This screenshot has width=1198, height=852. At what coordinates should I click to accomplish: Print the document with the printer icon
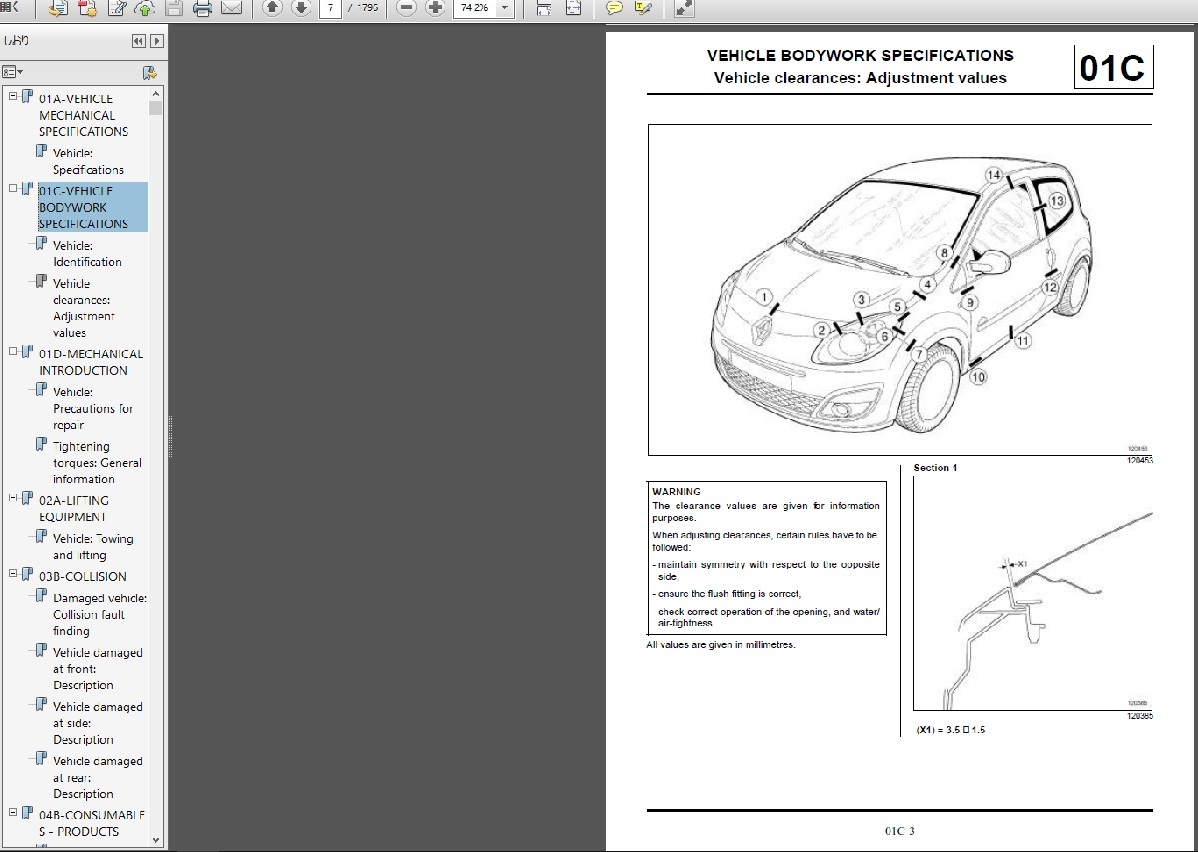tap(202, 8)
